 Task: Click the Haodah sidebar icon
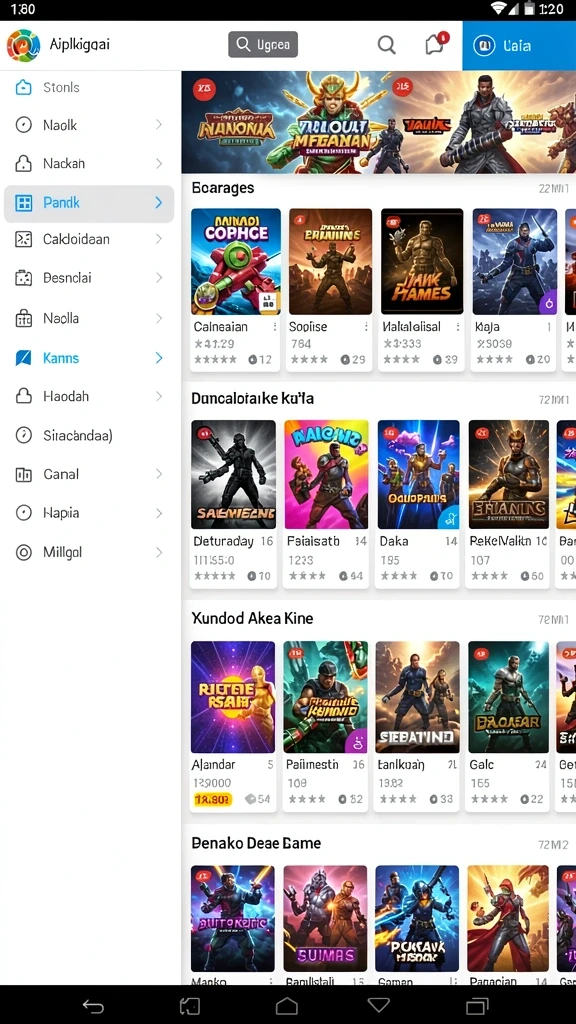24,396
